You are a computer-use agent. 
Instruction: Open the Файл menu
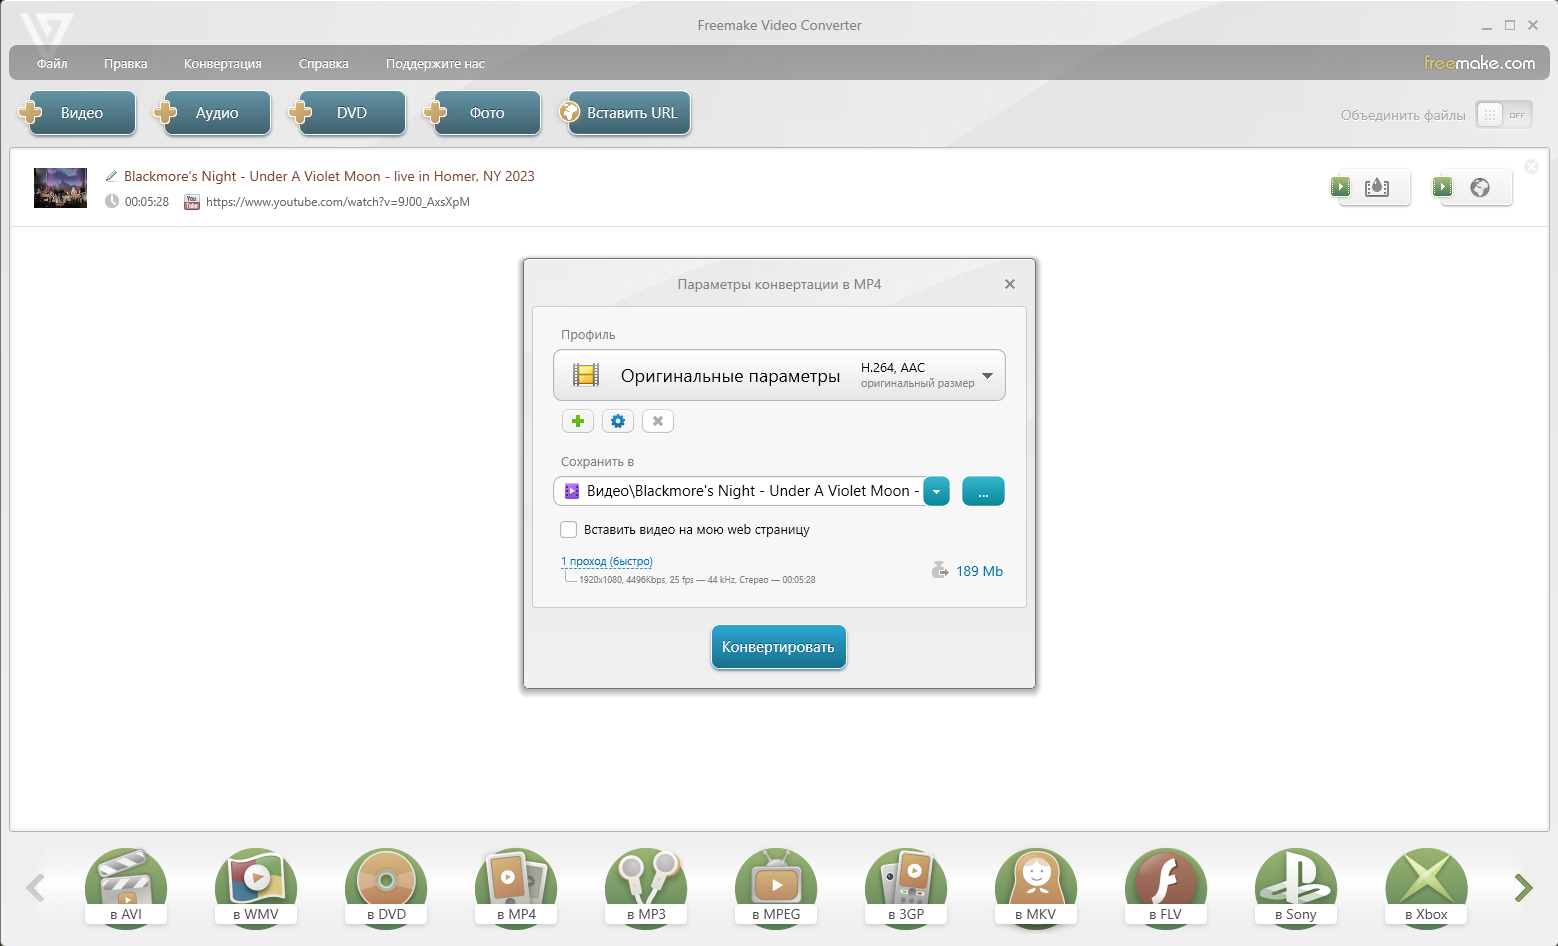click(x=52, y=64)
